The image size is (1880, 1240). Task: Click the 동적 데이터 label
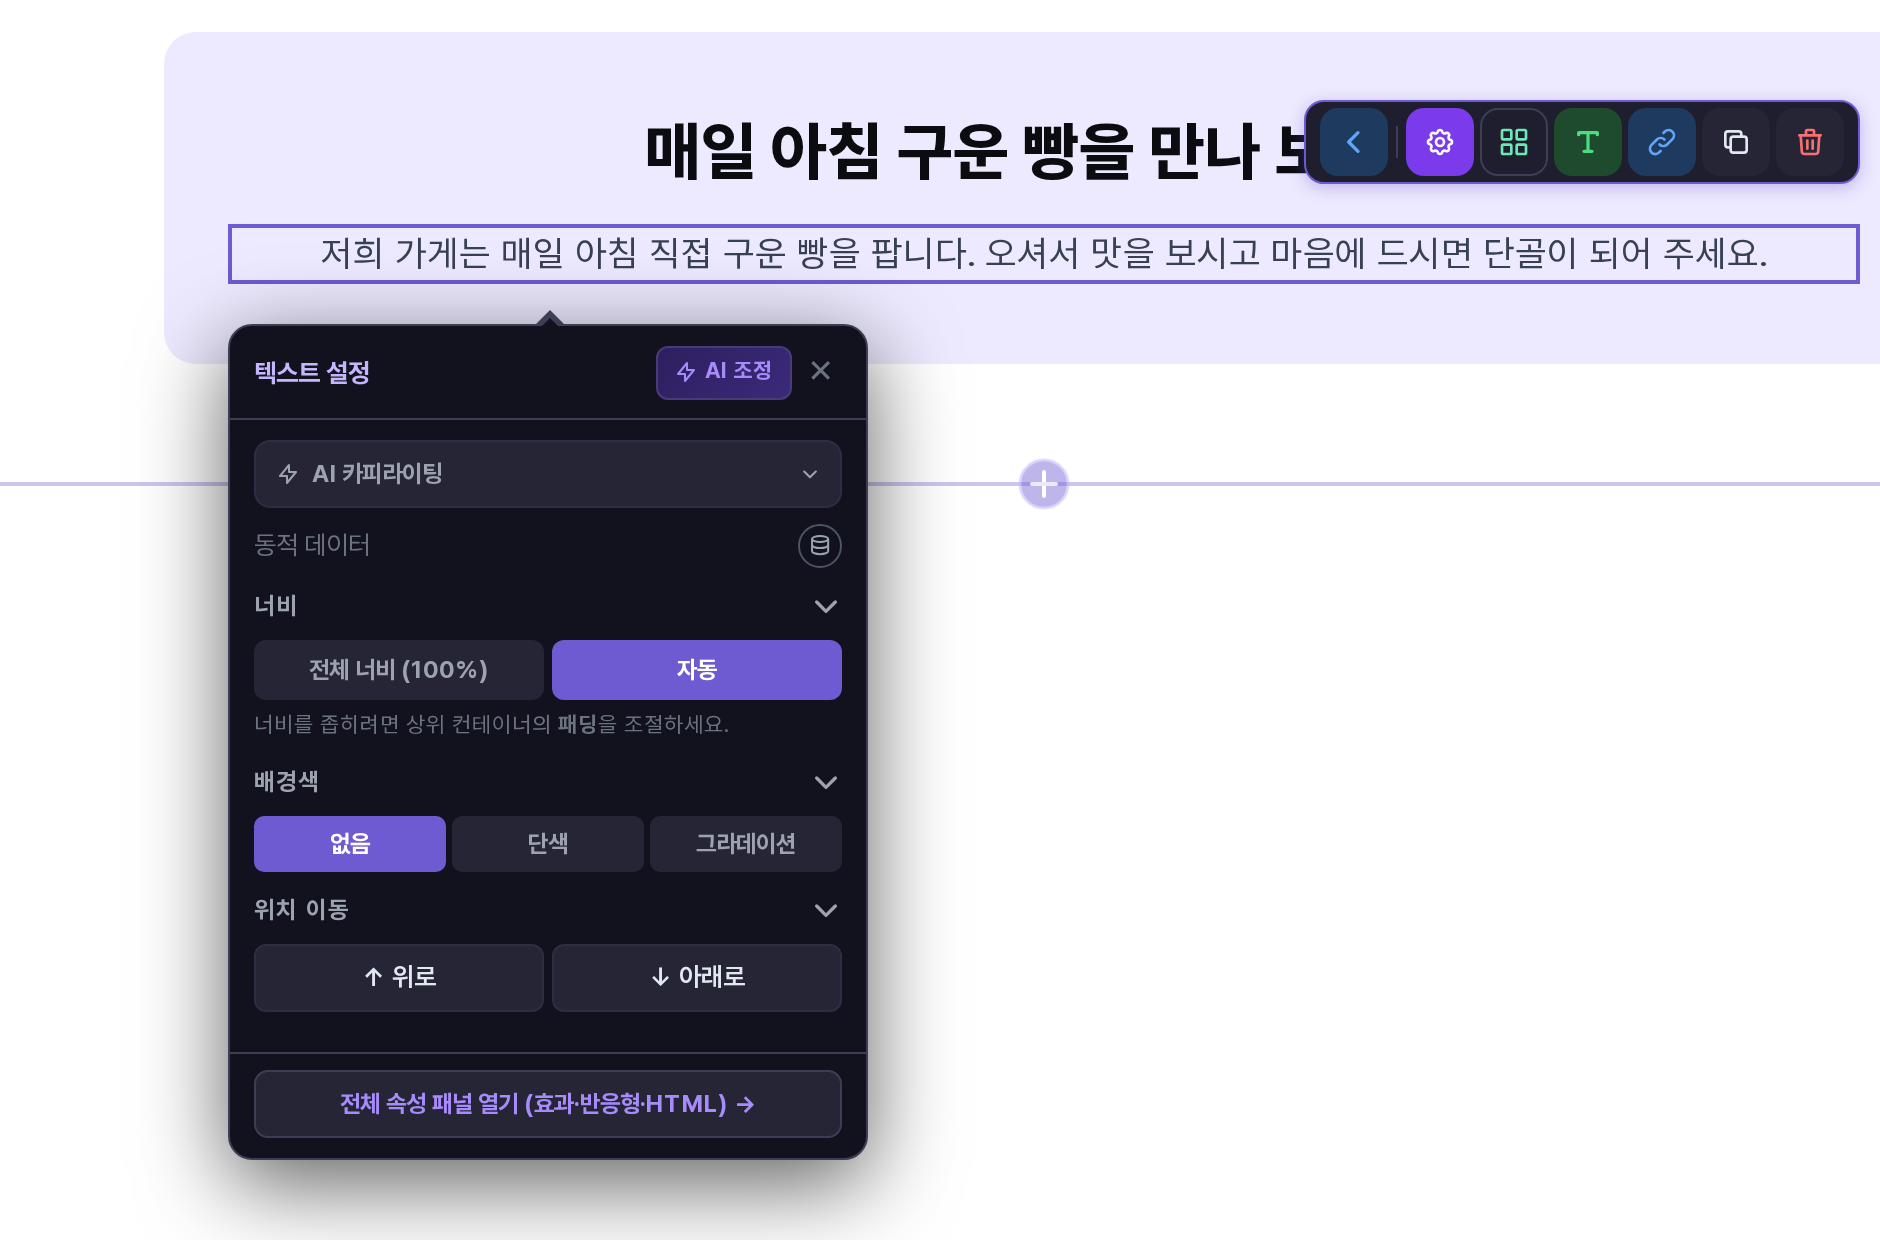[x=312, y=545]
